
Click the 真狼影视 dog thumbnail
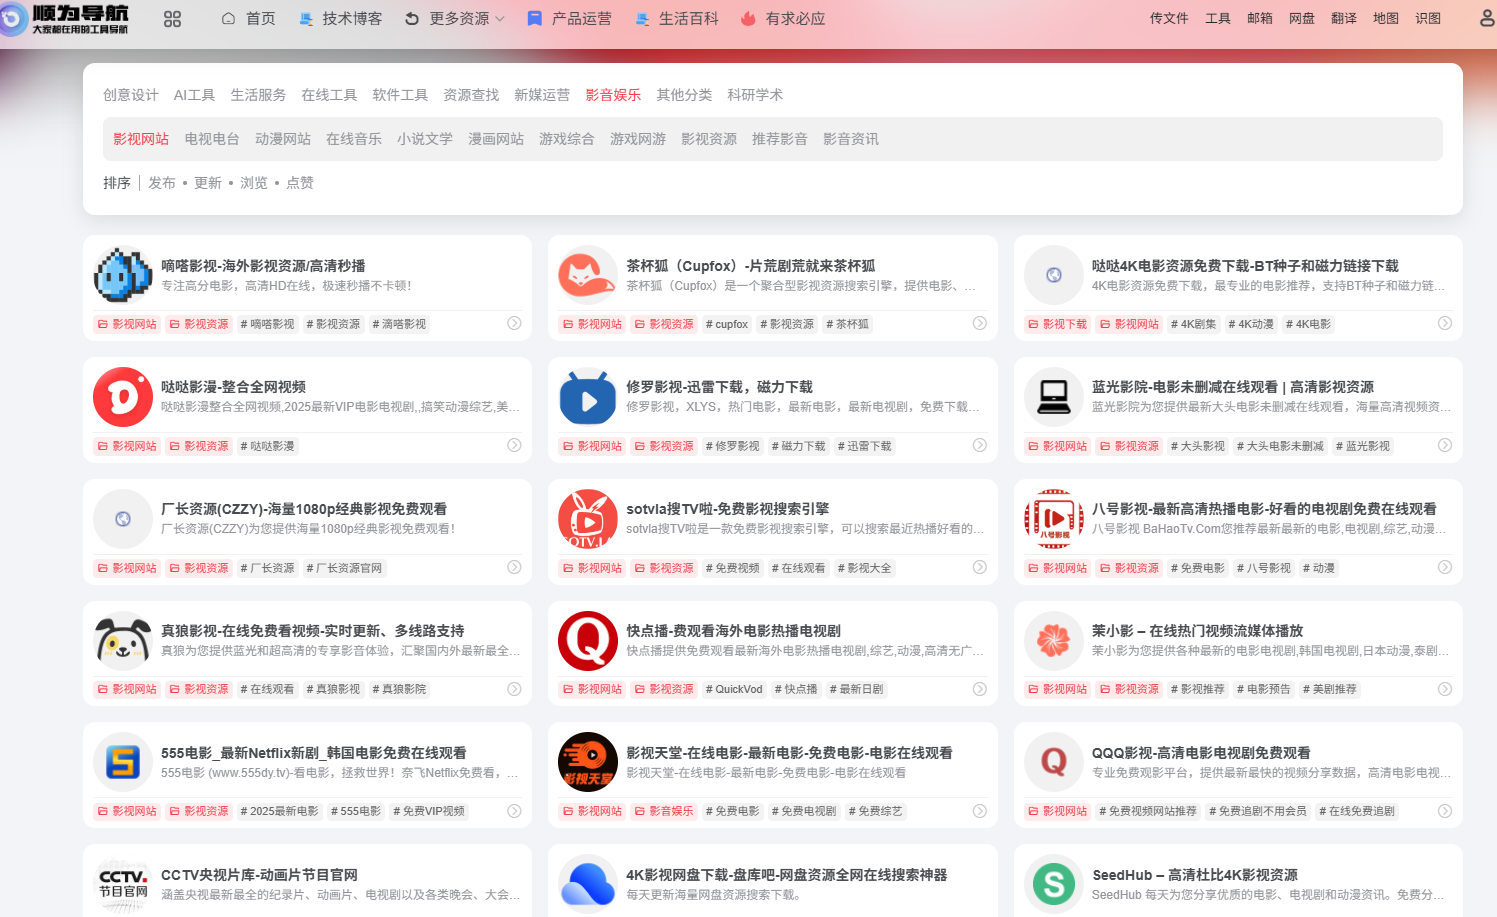(122, 640)
